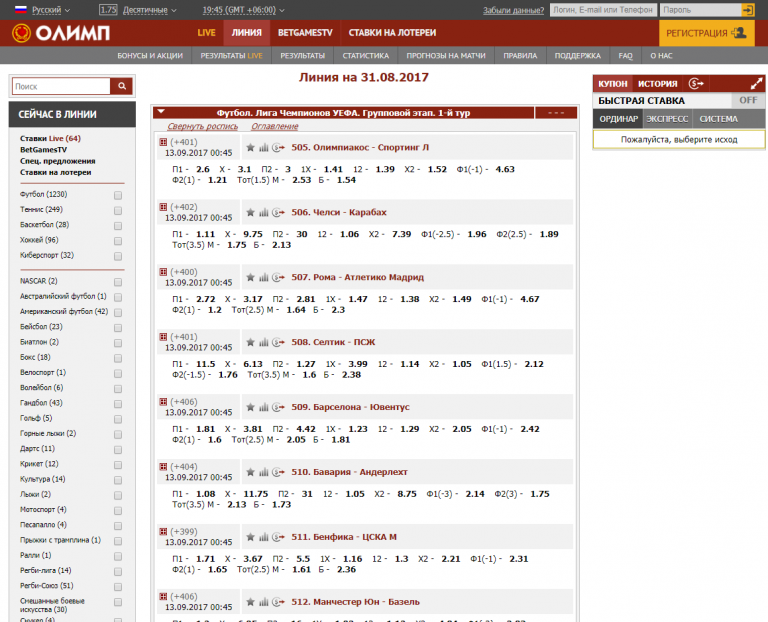Open the Десятичные odds format dropdown
Screen dimensions: 768x622
click(x=150, y=10)
